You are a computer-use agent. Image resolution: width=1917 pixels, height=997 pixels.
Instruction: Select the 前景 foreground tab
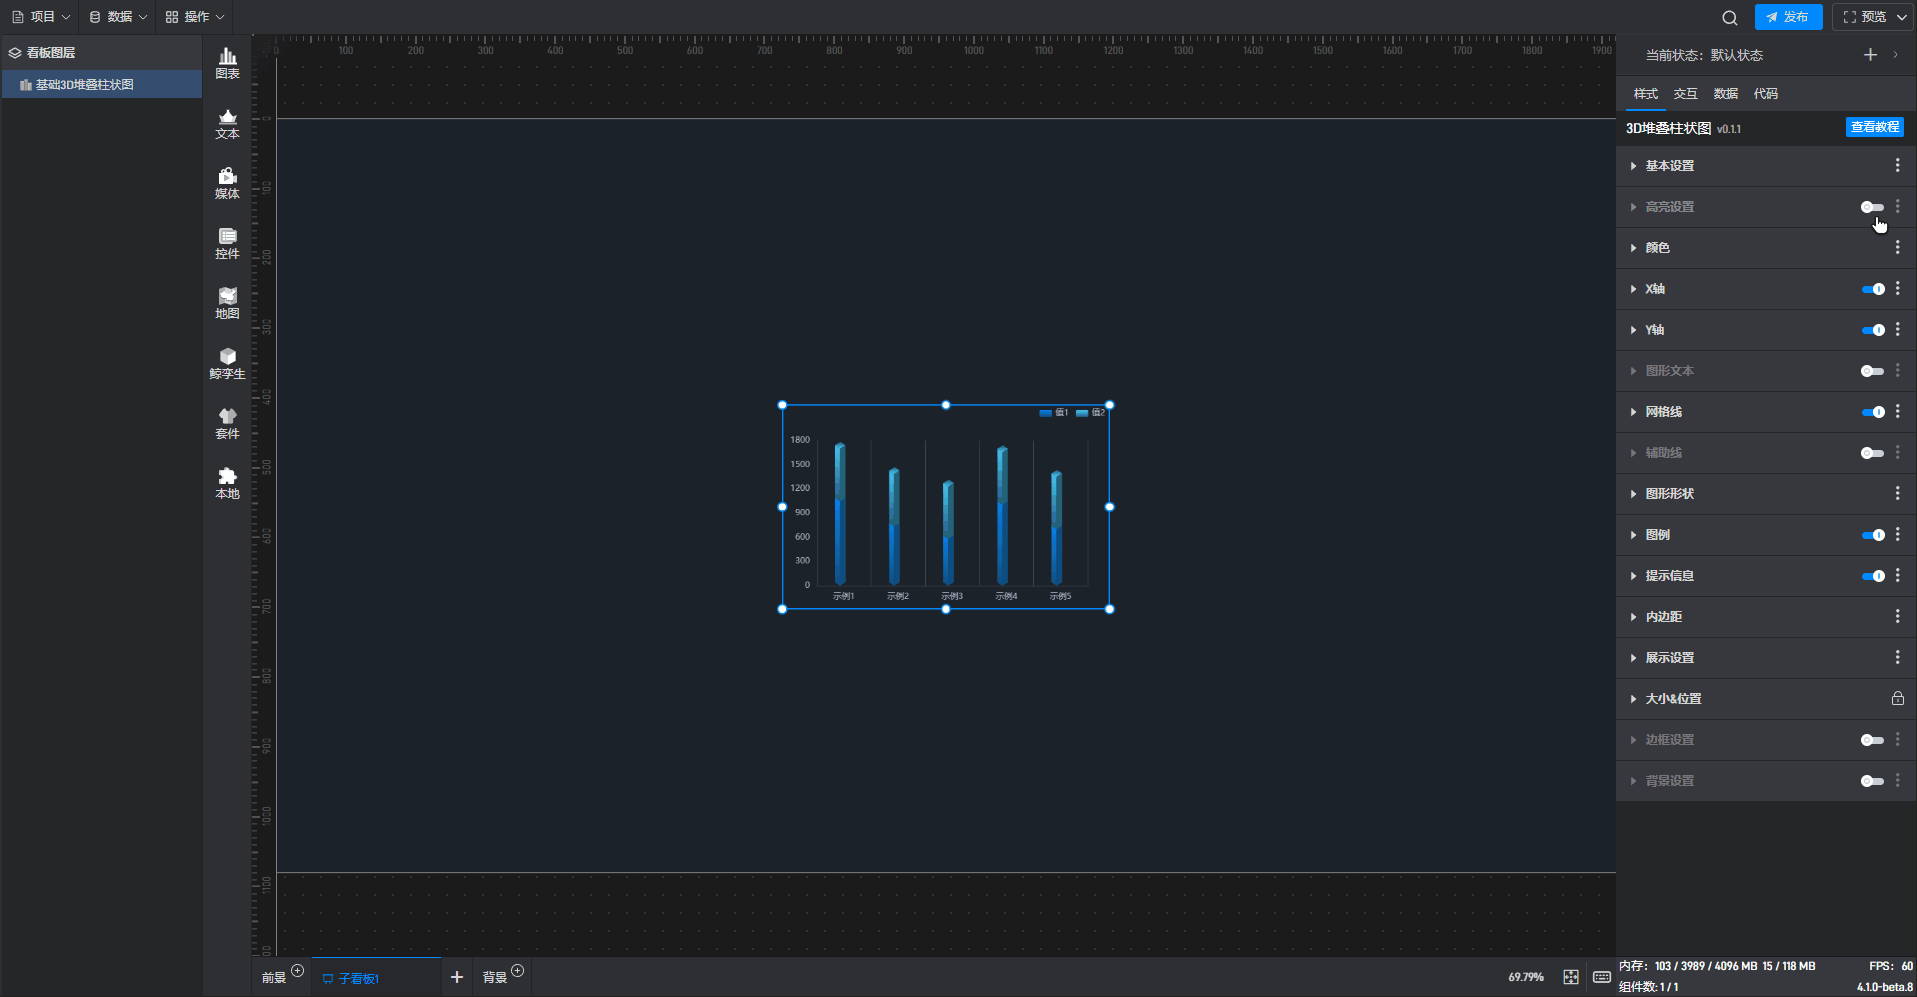[x=274, y=978]
